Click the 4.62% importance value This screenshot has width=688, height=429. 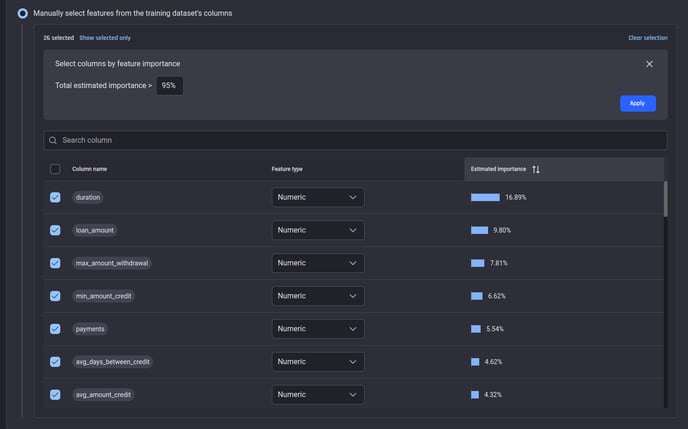tap(493, 362)
